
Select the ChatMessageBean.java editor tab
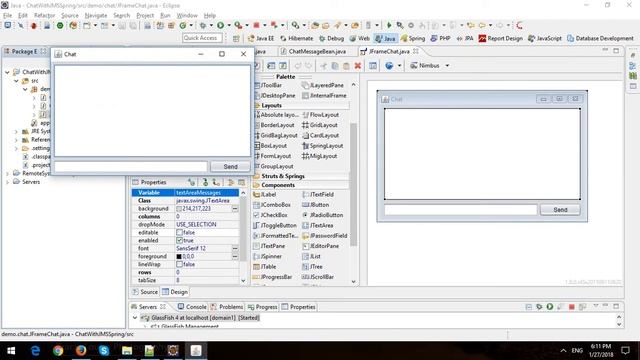click(x=313, y=51)
